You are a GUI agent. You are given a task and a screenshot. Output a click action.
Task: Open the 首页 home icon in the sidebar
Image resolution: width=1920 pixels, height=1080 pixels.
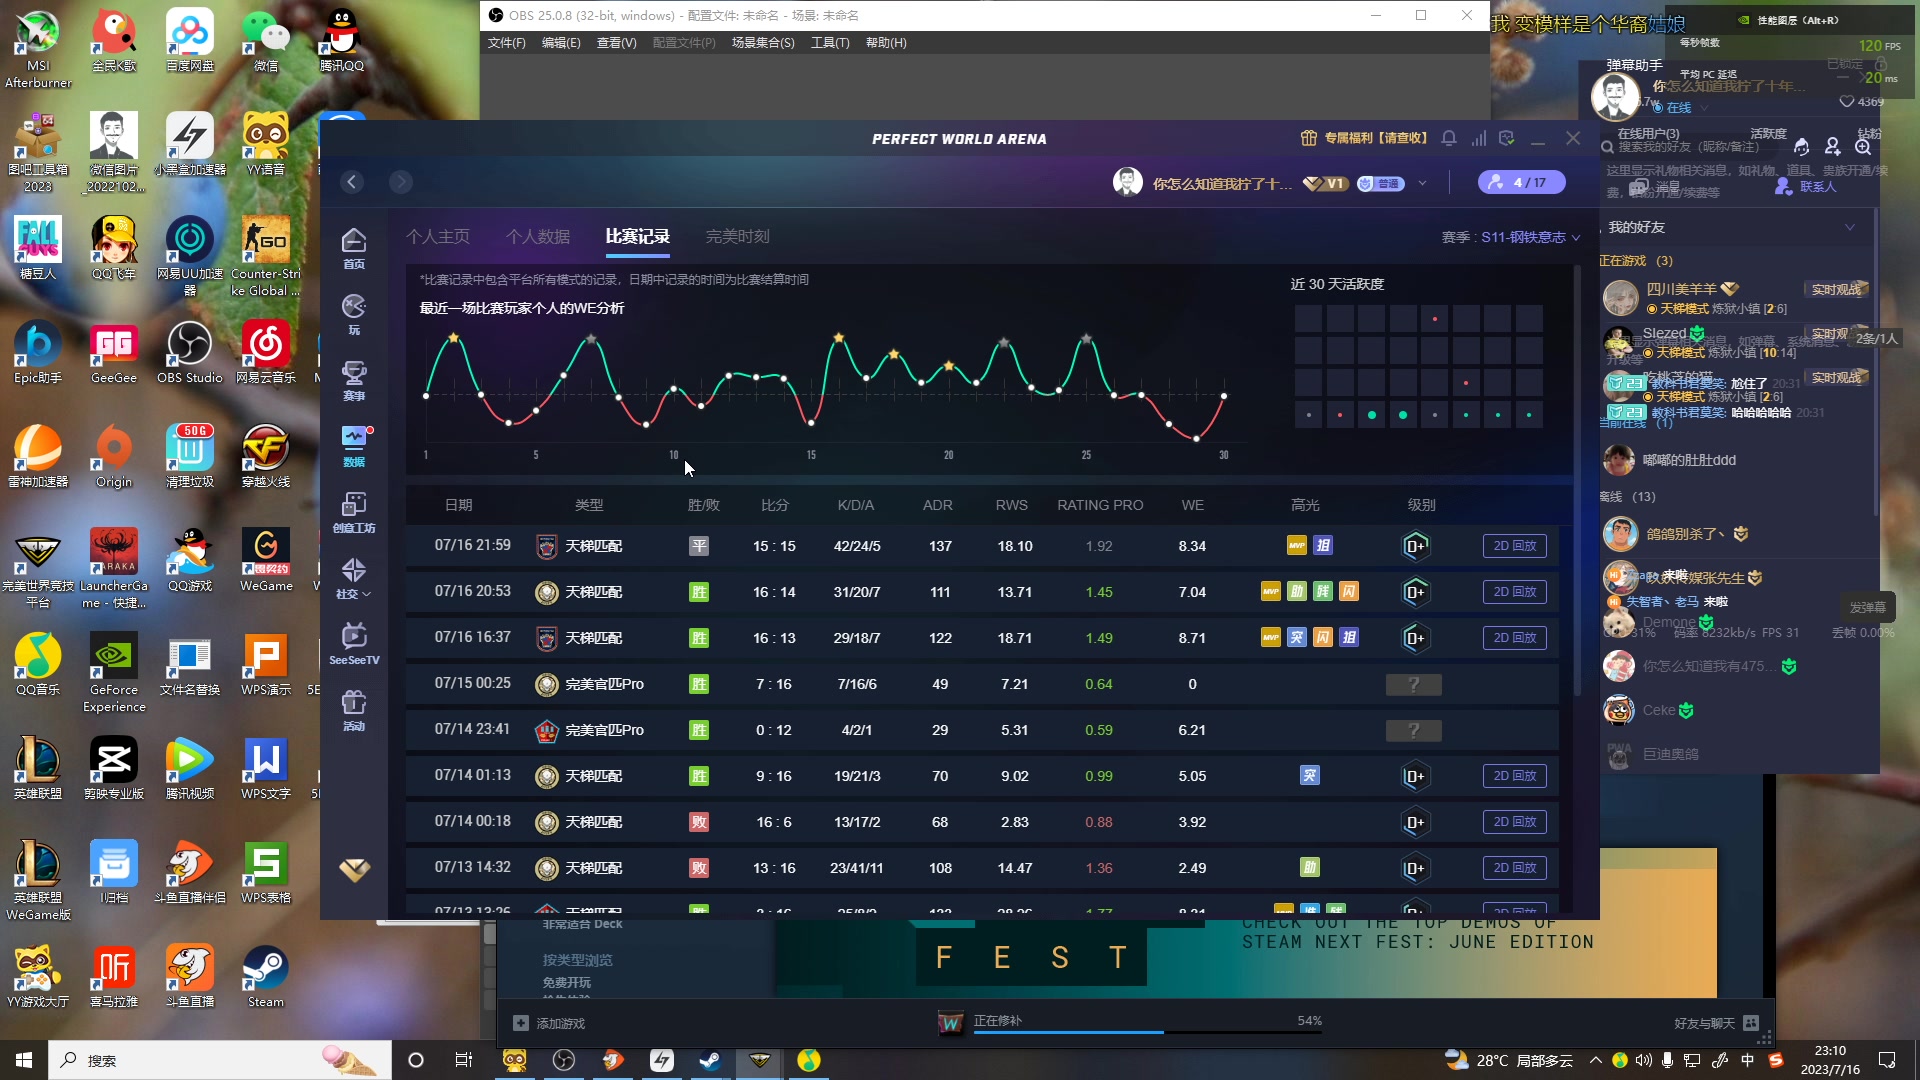354,248
